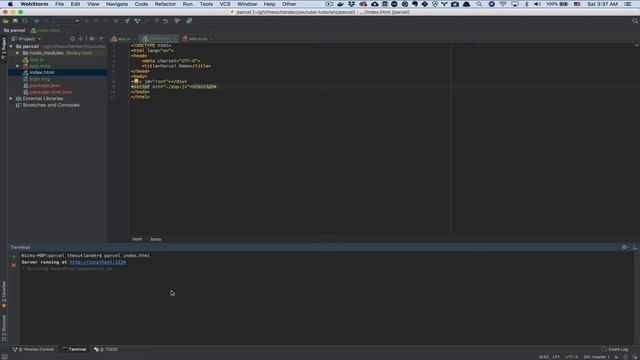Open the TODO tool window tab
The image size is (640, 360).
click(x=106, y=349)
